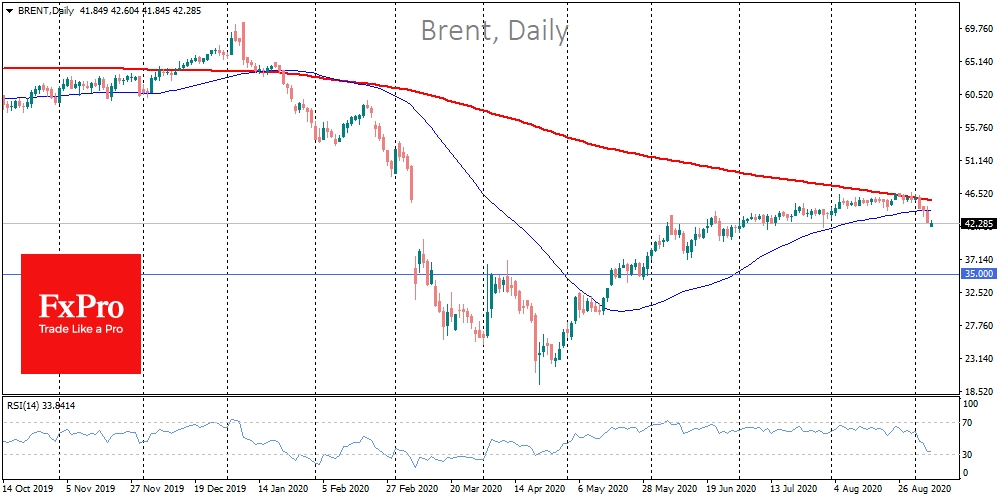Click the blue 35.000 level label

coord(979,274)
